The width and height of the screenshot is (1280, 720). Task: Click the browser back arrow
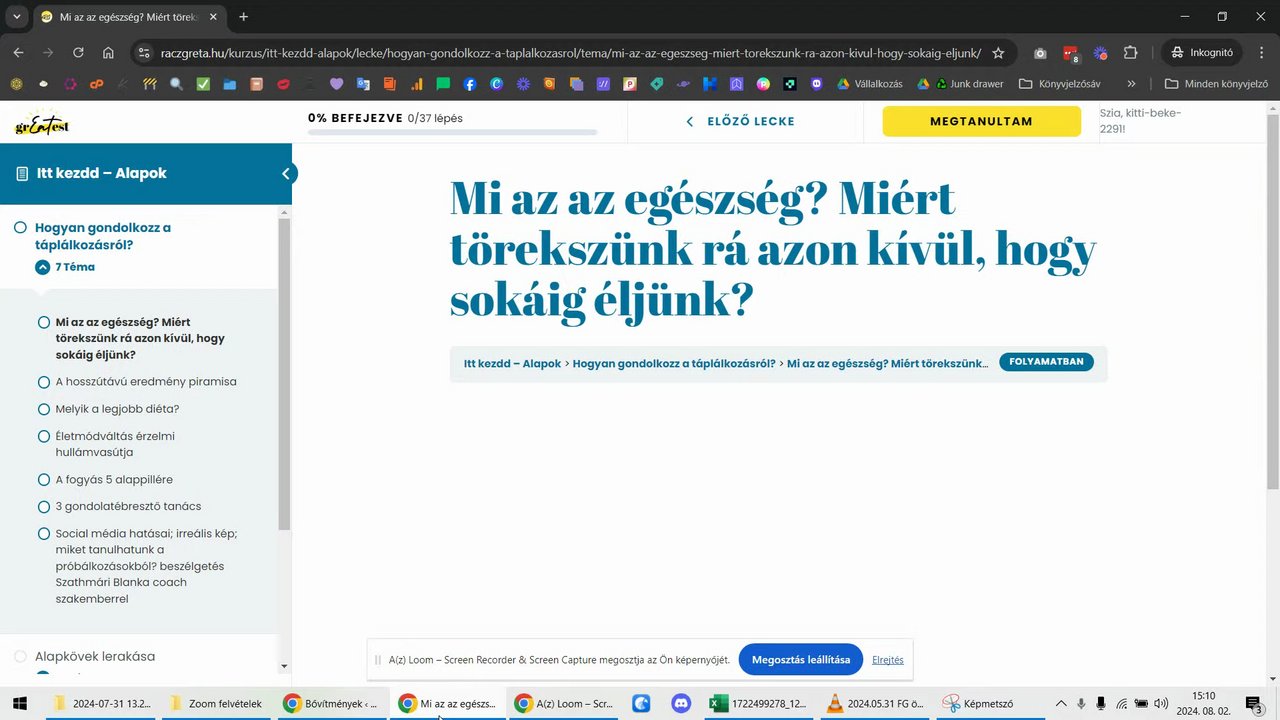[18, 53]
